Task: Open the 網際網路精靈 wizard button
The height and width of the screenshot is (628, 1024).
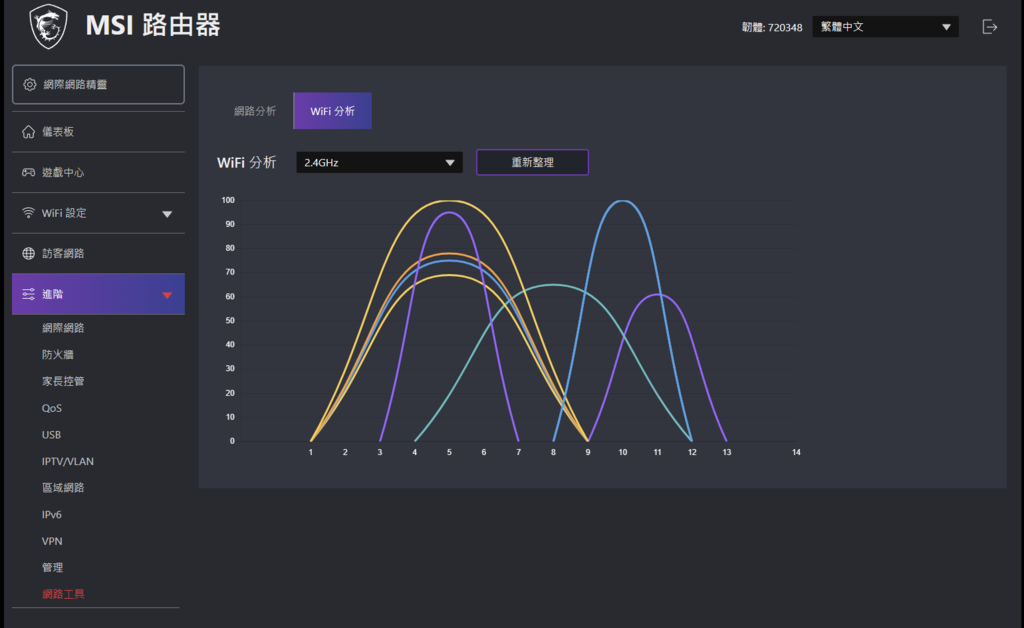Action: (x=98, y=84)
